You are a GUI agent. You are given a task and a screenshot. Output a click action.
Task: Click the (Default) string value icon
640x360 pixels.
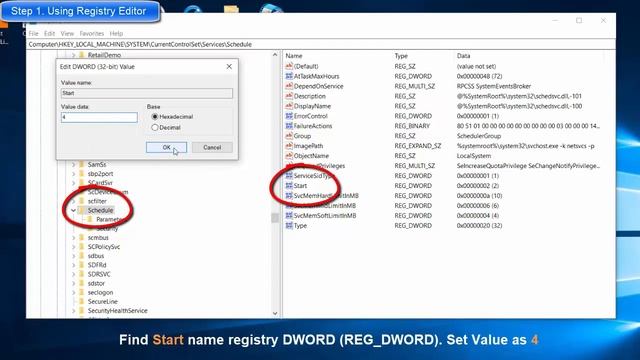[x=289, y=66]
